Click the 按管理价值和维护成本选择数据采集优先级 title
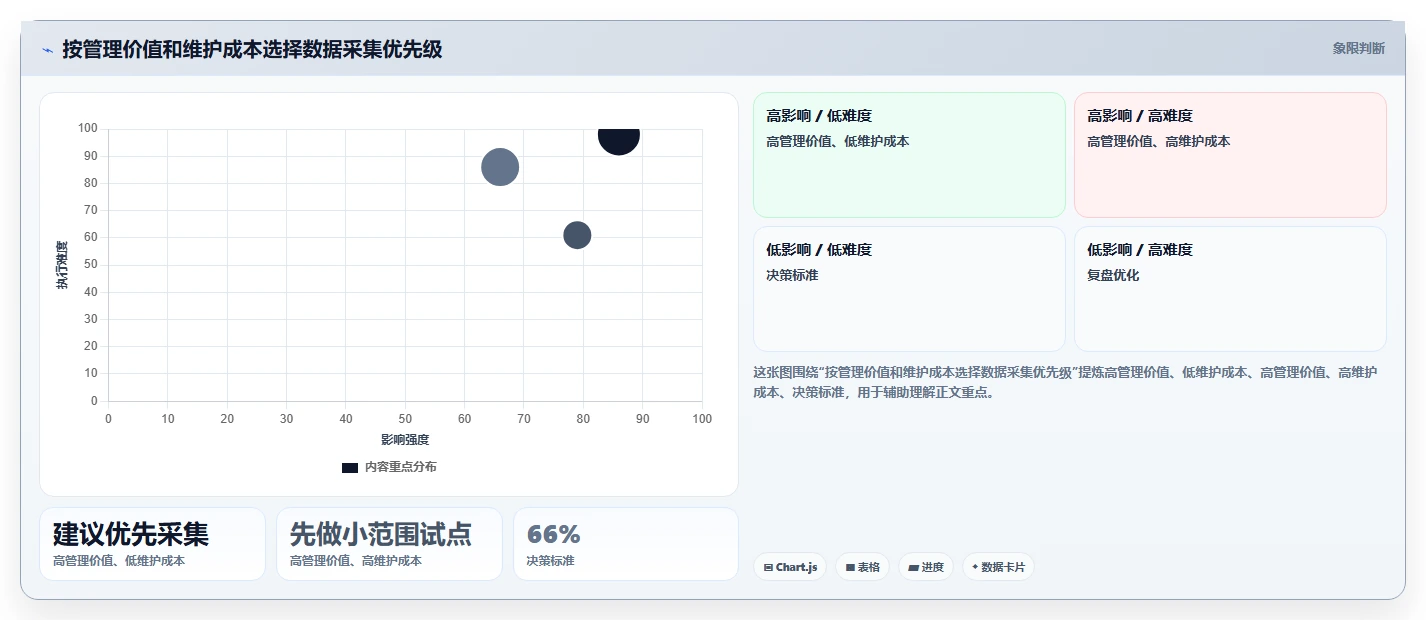Viewport: 1426px width, 620px height. [x=252, y=49]
